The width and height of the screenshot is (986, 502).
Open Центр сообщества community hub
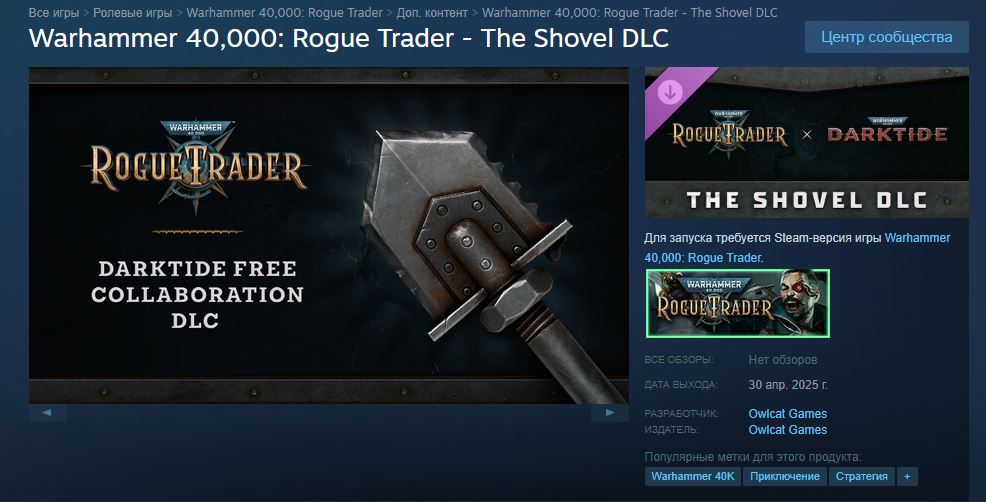tap(887, 37)
